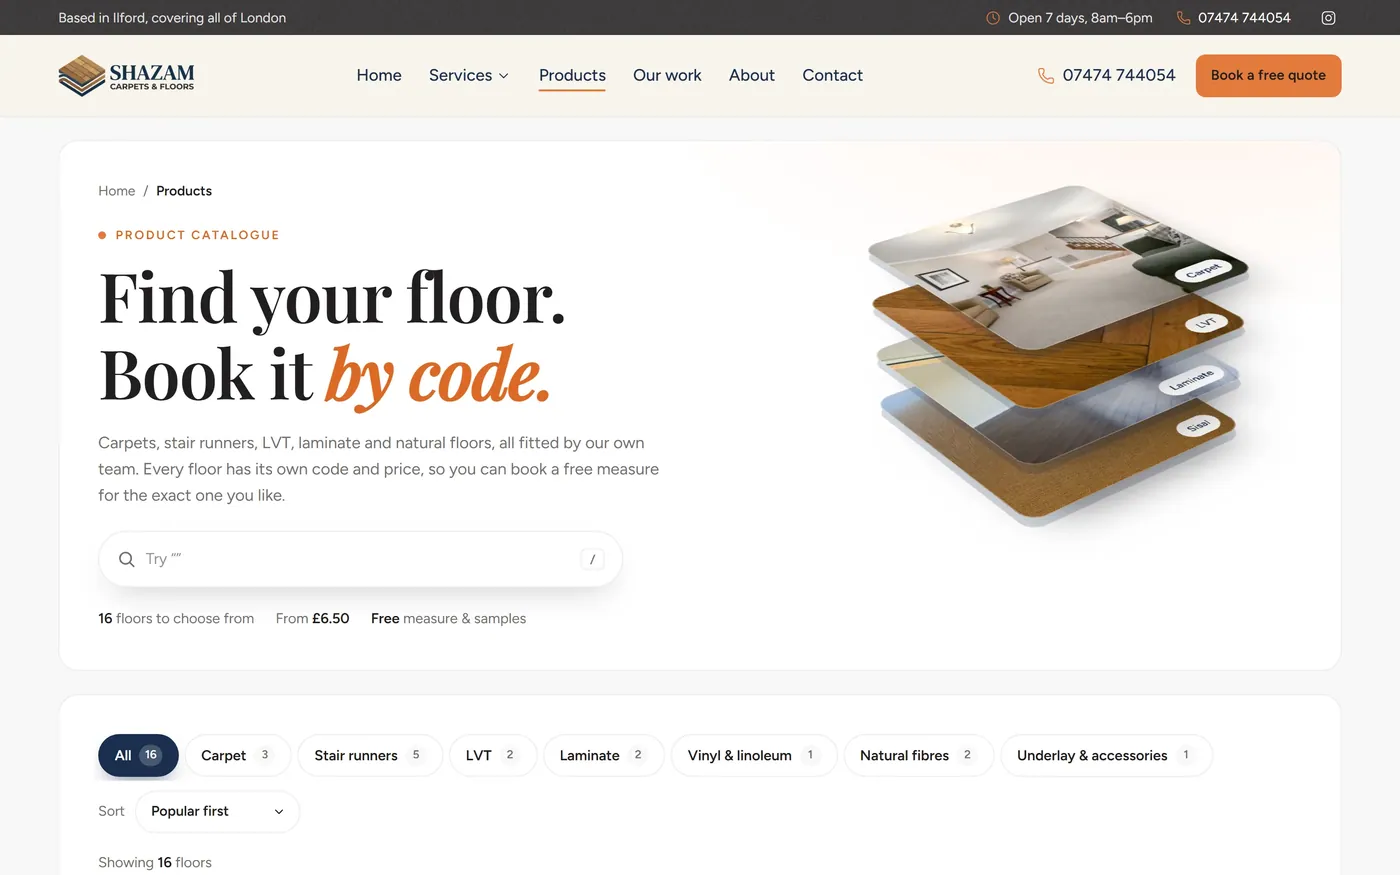Filter floors by Carpet

tap(238, 755)
